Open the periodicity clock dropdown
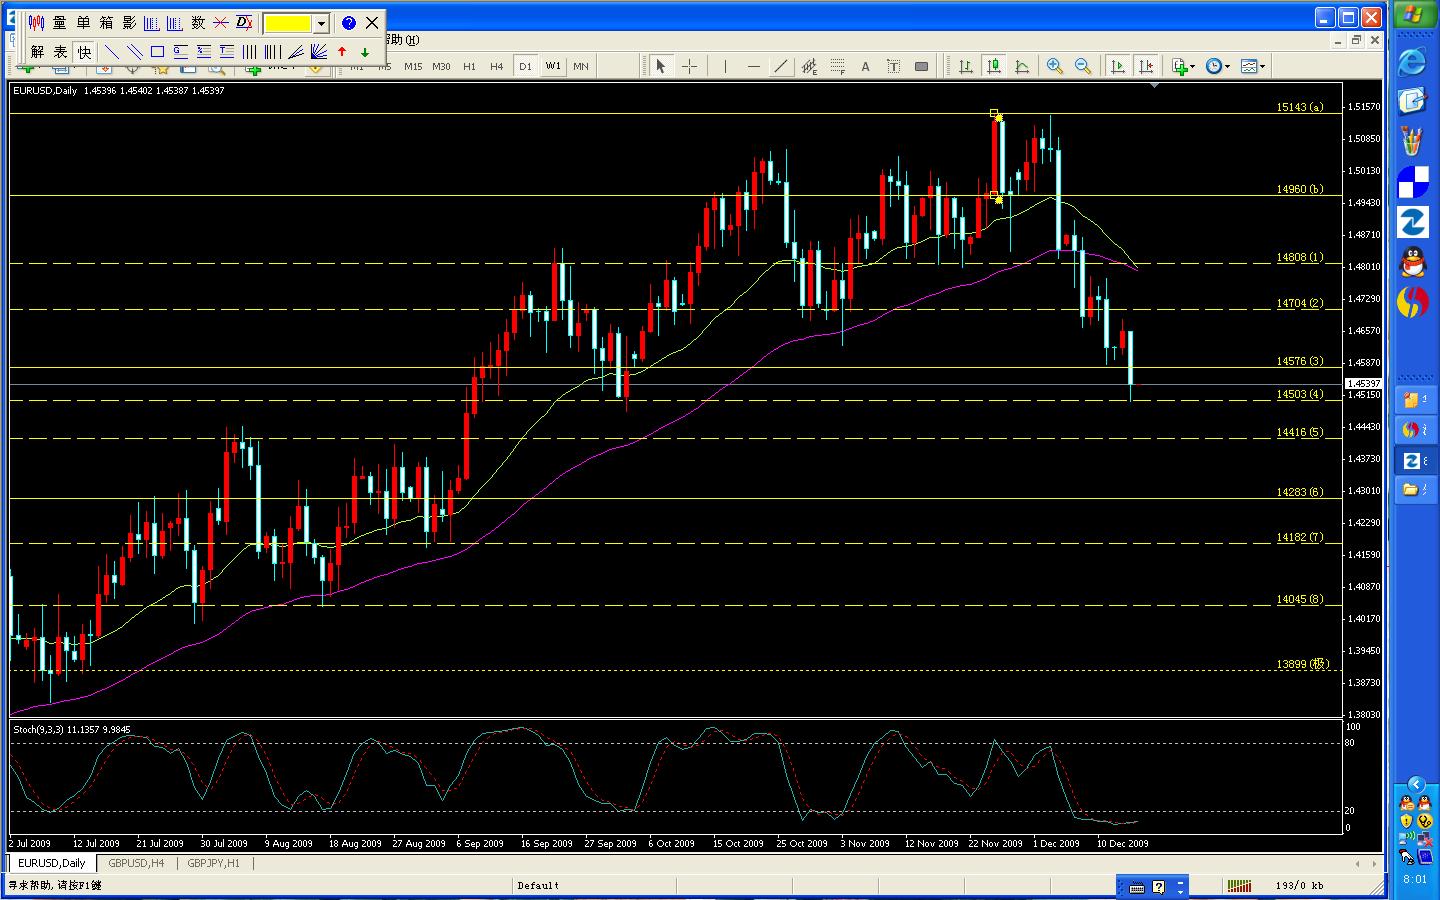Image resolution: width=1440 pixels, height=900 pixels. click(1217, 67)
